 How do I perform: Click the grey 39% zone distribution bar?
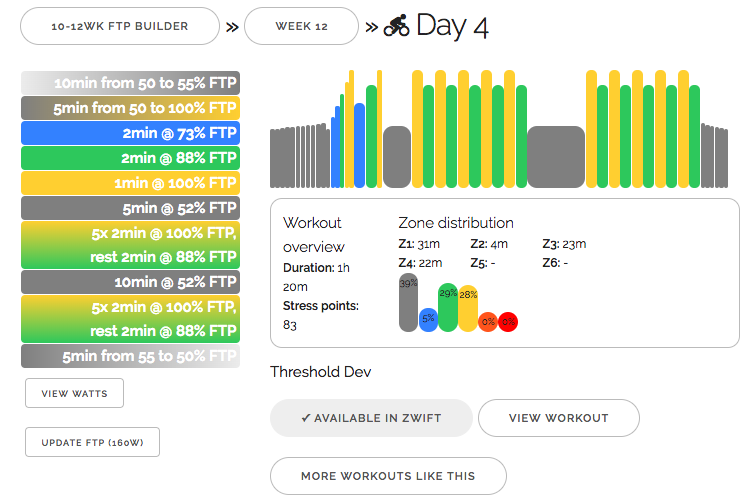click(x=408, y=305)
